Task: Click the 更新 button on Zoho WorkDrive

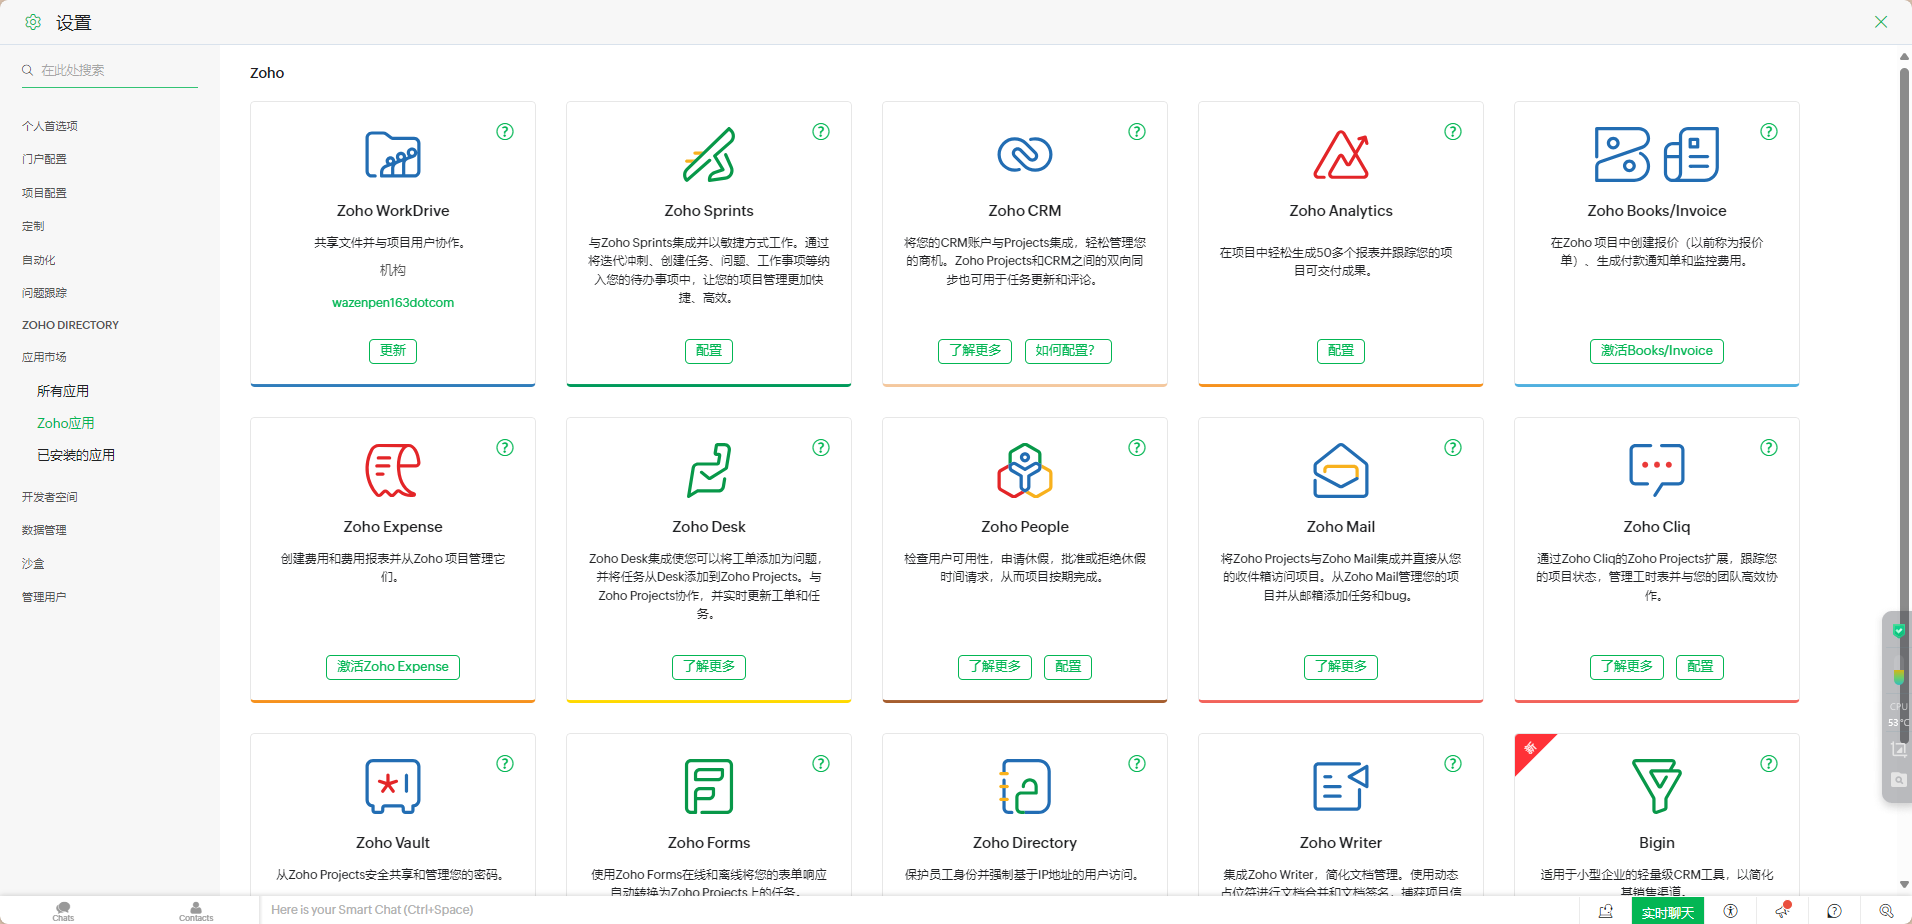Action: [393, 351]
